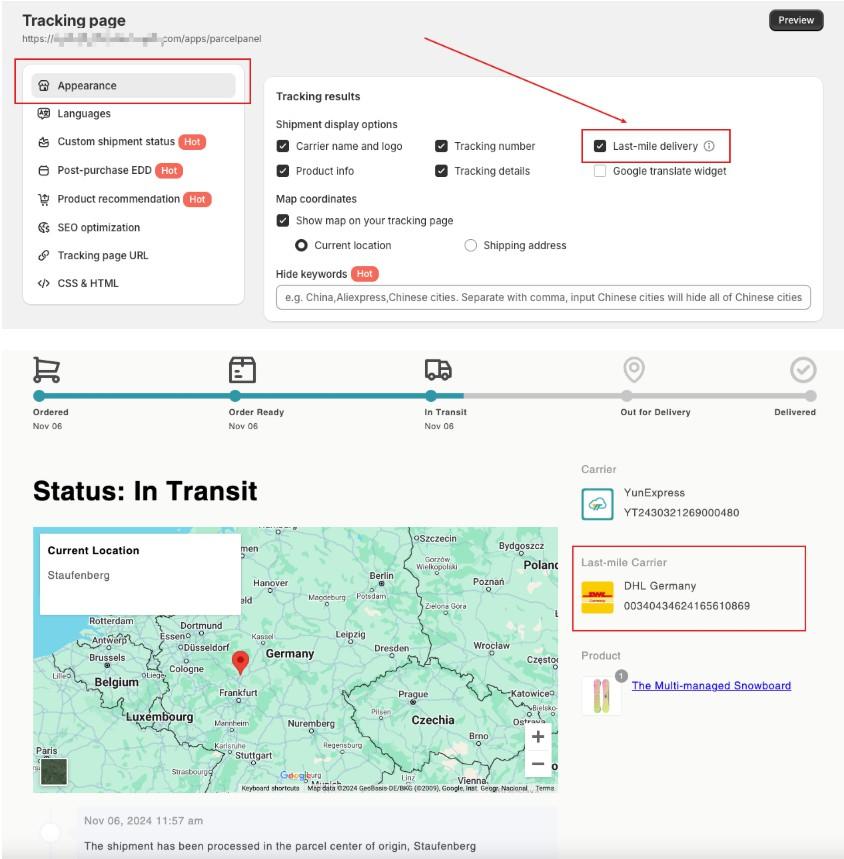Toggle Show map on tracking page
This screenshot has width=844, height=859.
pos(283,220)
